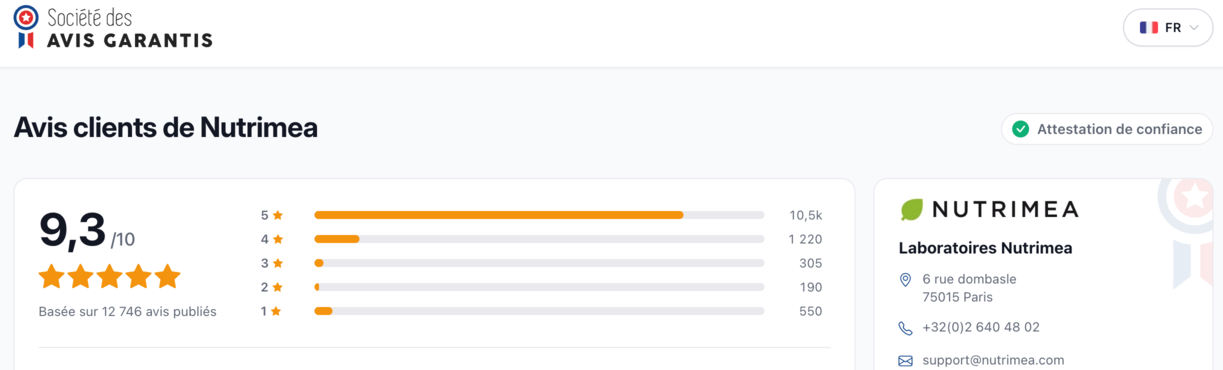Viewport: 1223px width, 370px height.
Task: Click the green checkmark attestation icon
Action: pos(1020,129)
